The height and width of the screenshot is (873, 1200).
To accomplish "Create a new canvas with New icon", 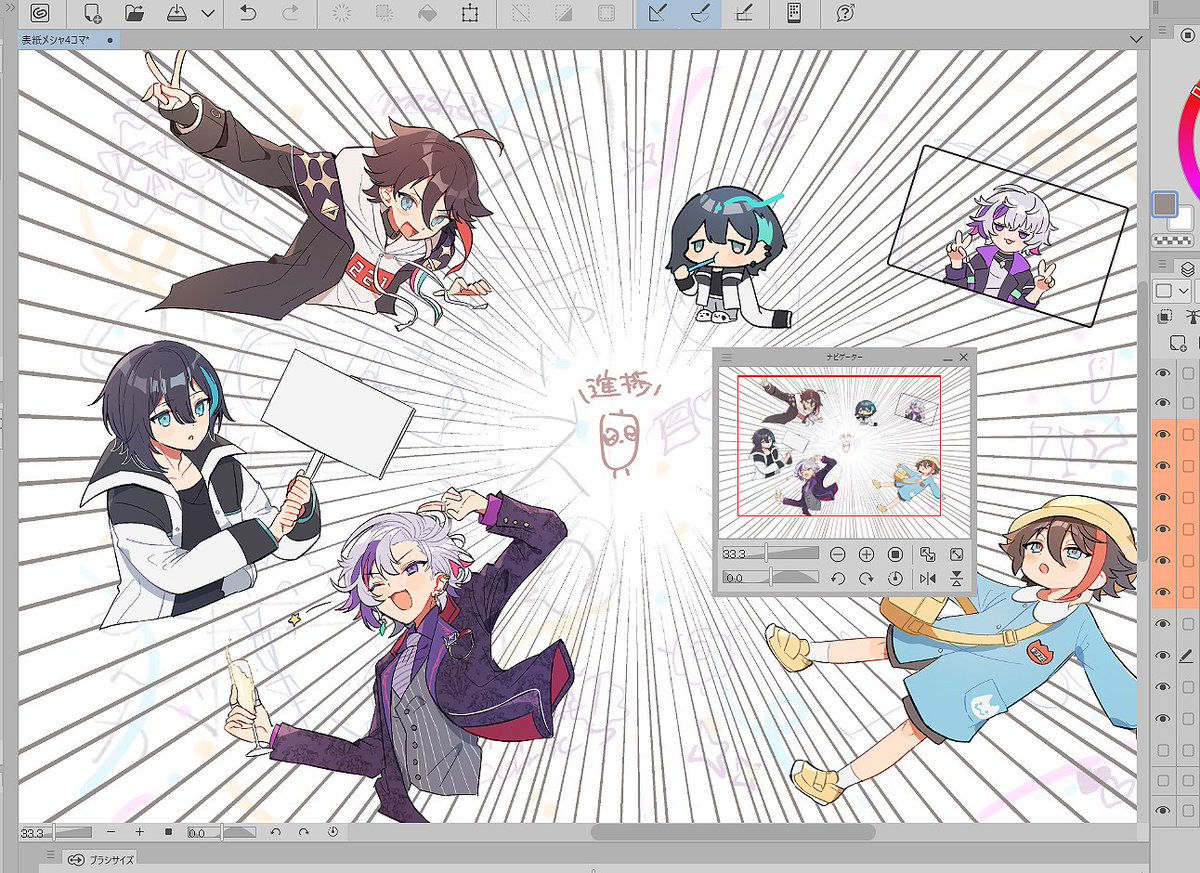I will (92, 13).
